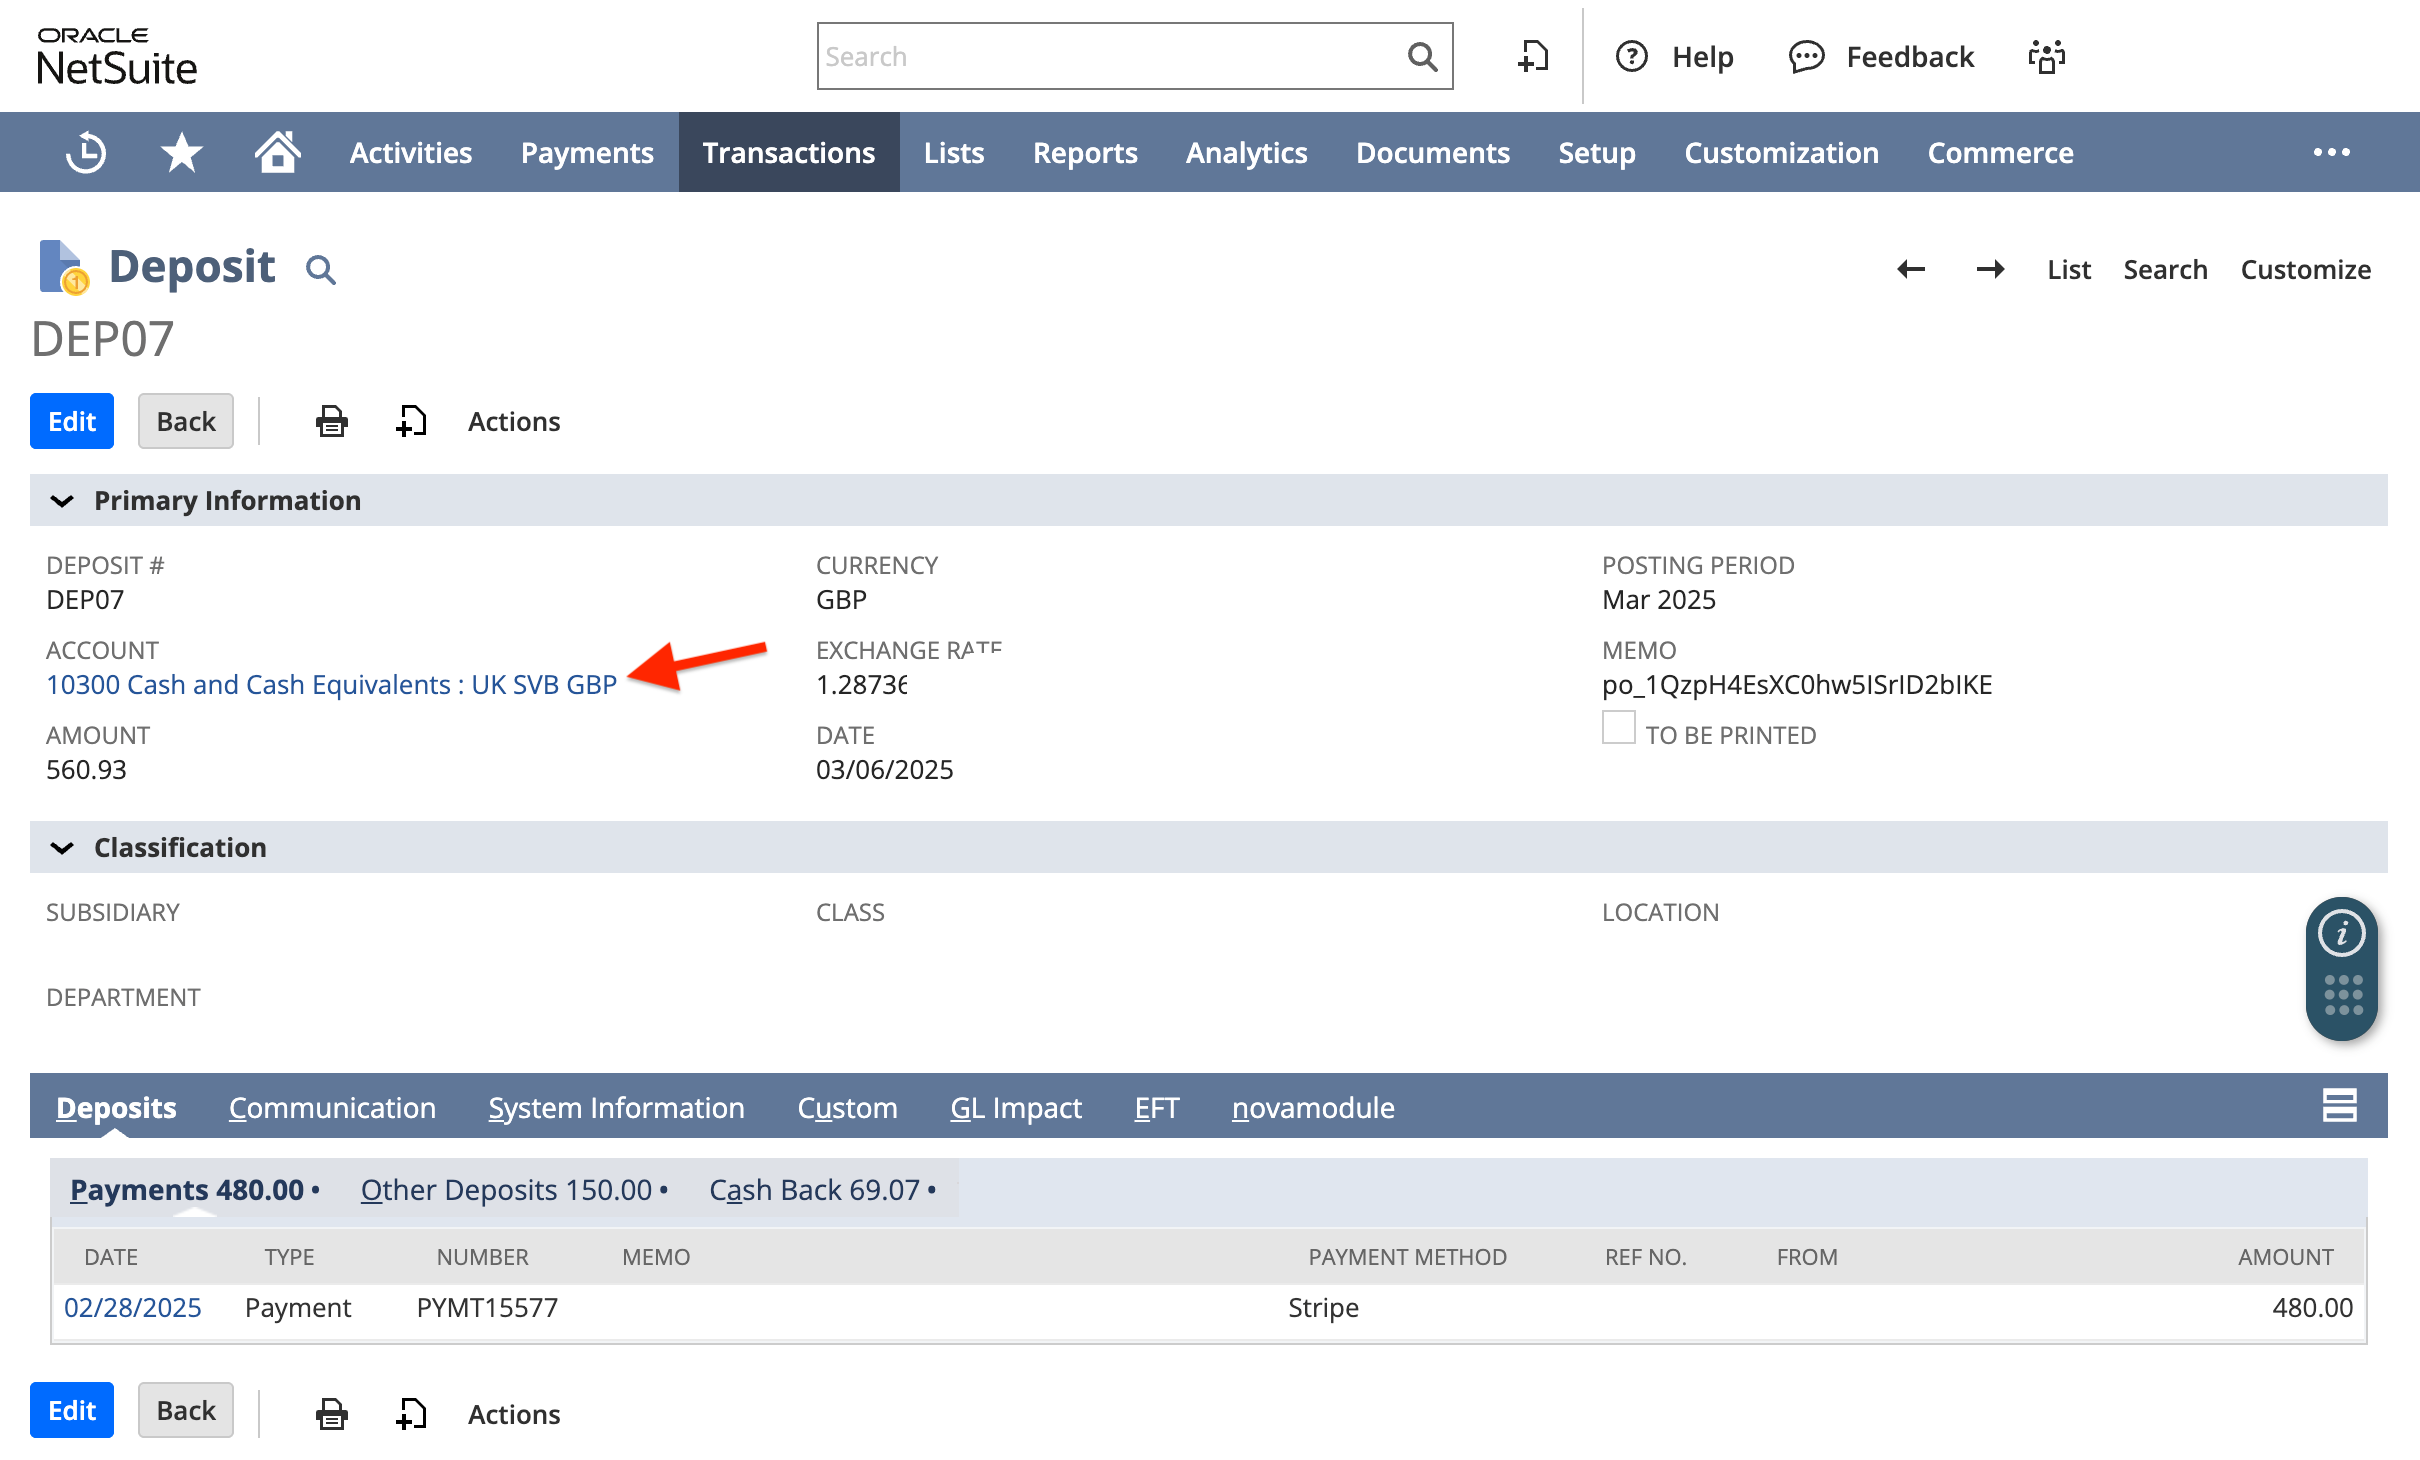Open the top Actions menu
The width and height of the screenshot is (2420, 1460).
pyautogui.click(x=513, y=421)
